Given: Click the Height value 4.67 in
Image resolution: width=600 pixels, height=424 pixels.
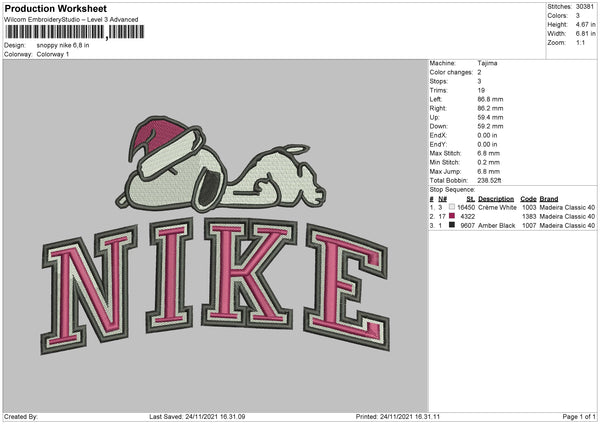Looking at the screenshot, I should (585, 24).
